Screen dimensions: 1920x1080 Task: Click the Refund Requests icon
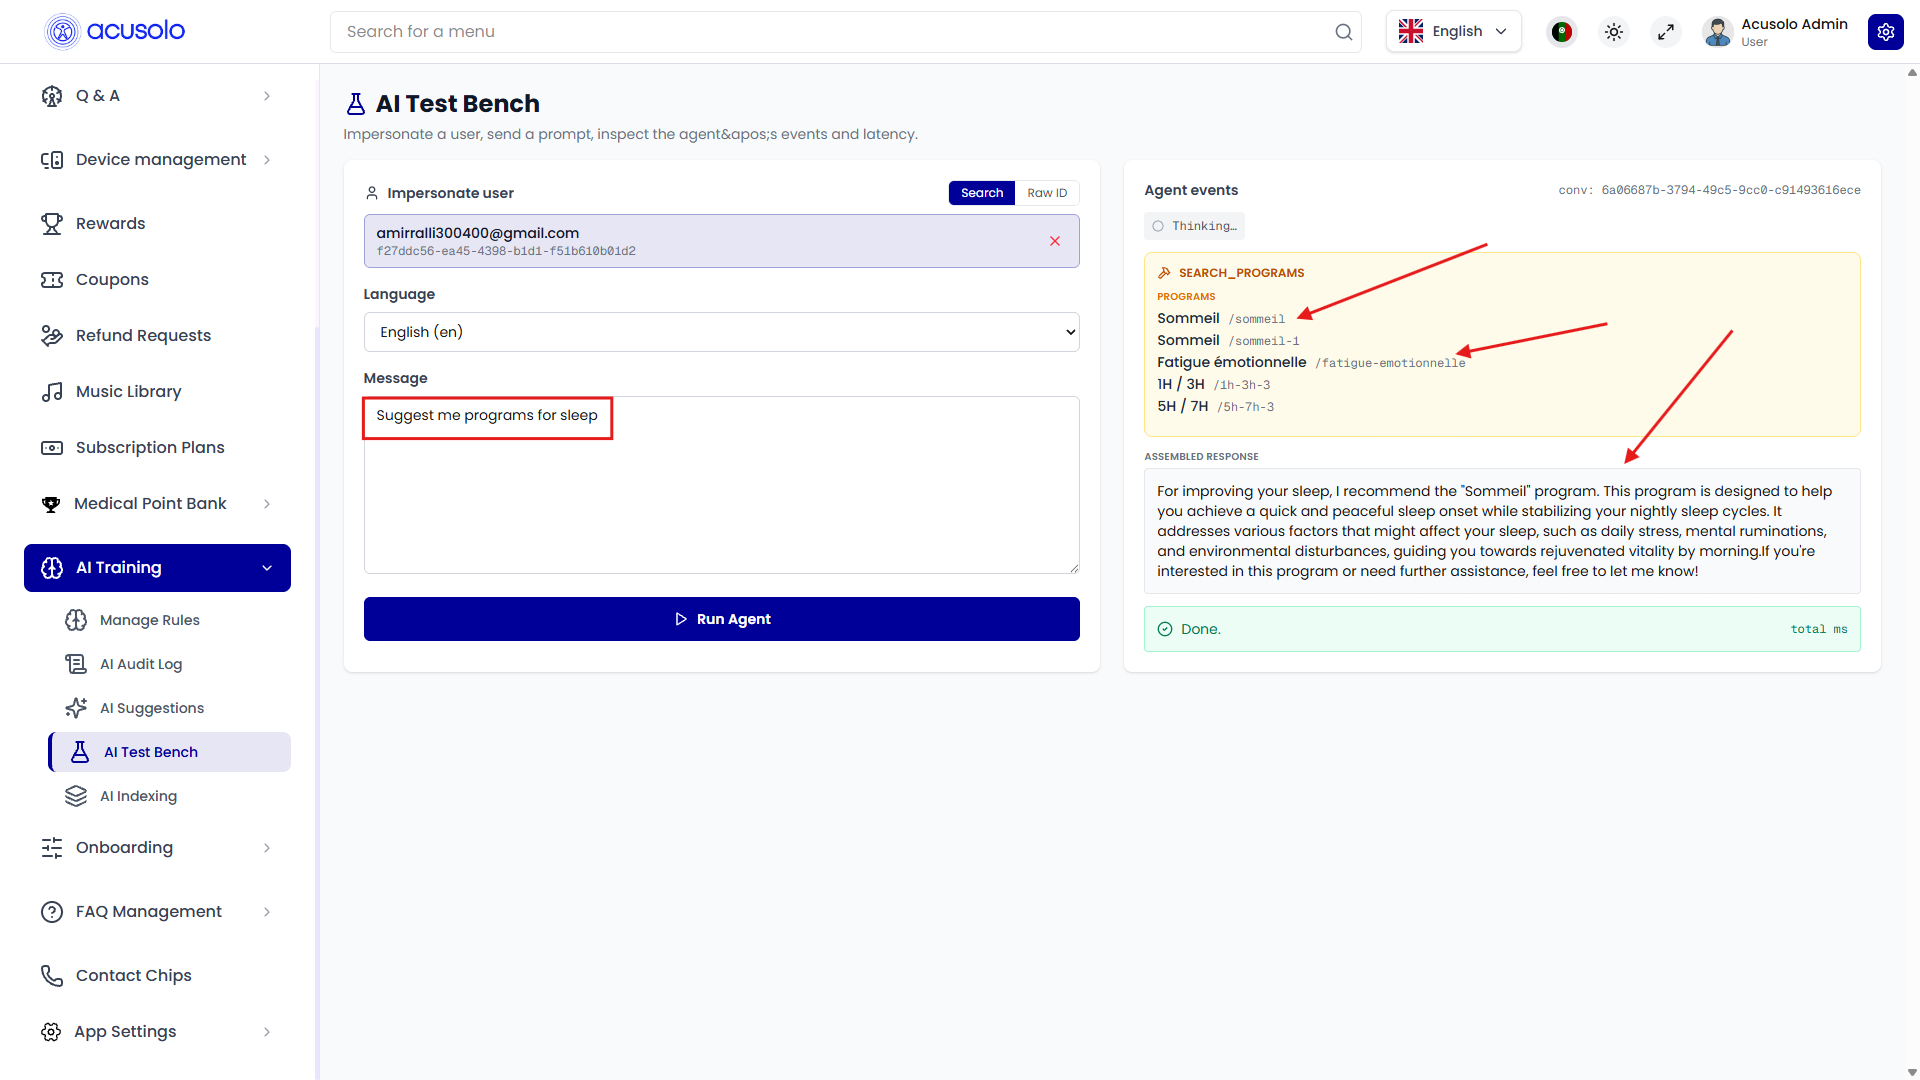[x=52, y=336]
